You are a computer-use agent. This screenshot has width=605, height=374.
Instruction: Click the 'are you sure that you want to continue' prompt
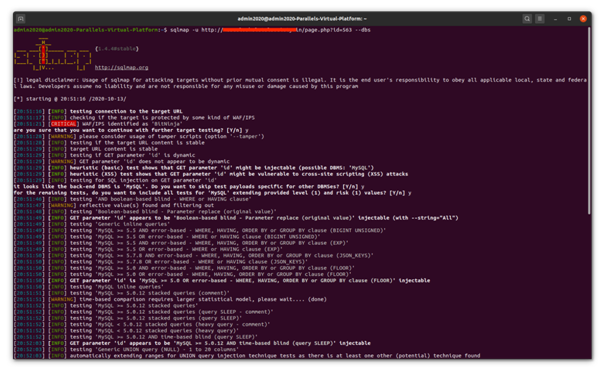[131, 130]
